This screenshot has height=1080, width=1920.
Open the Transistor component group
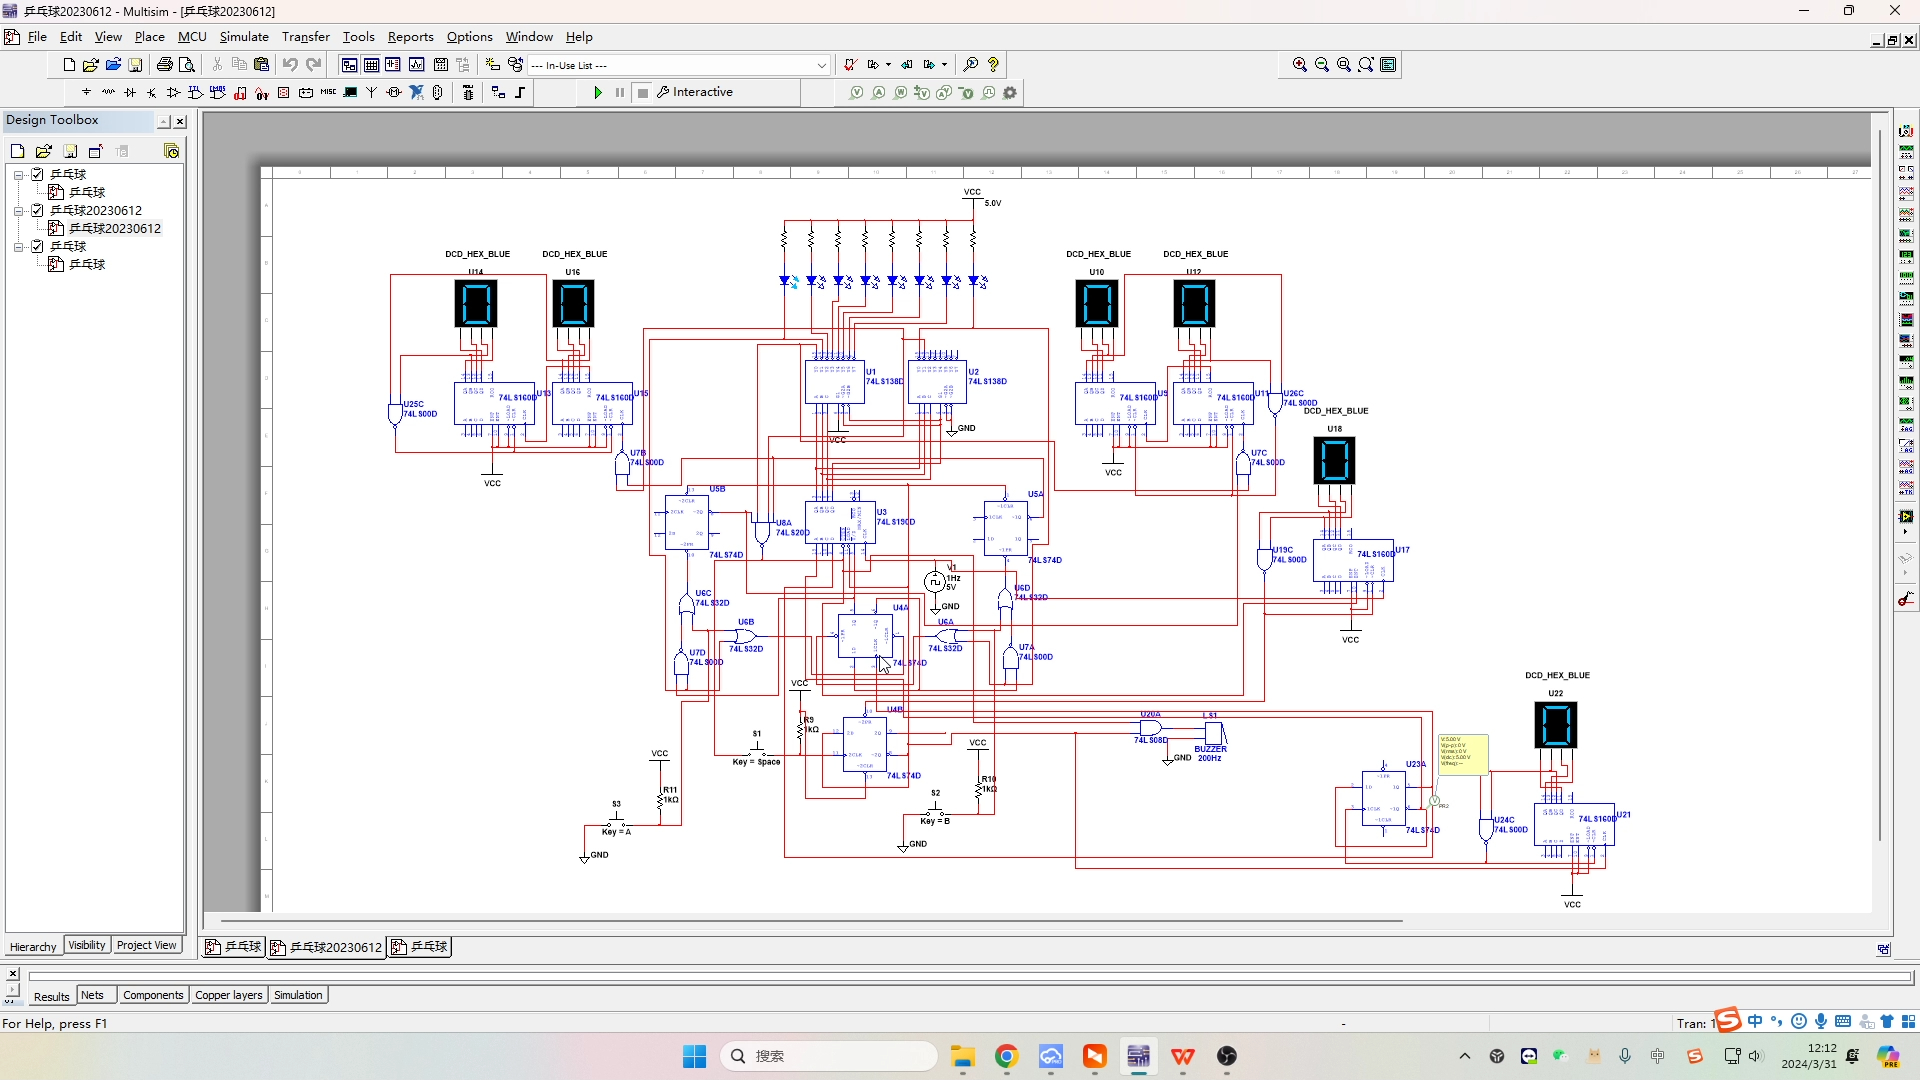pos(152,92)
